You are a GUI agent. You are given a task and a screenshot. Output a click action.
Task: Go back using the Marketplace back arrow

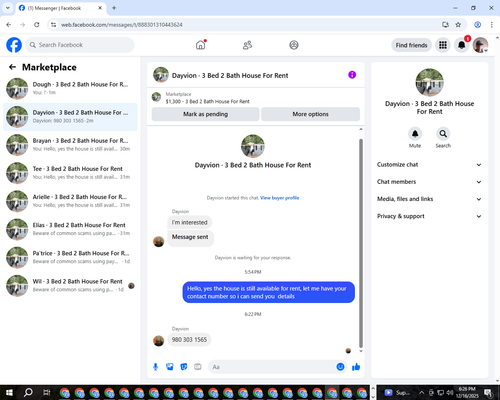click(x=12, y=67)
